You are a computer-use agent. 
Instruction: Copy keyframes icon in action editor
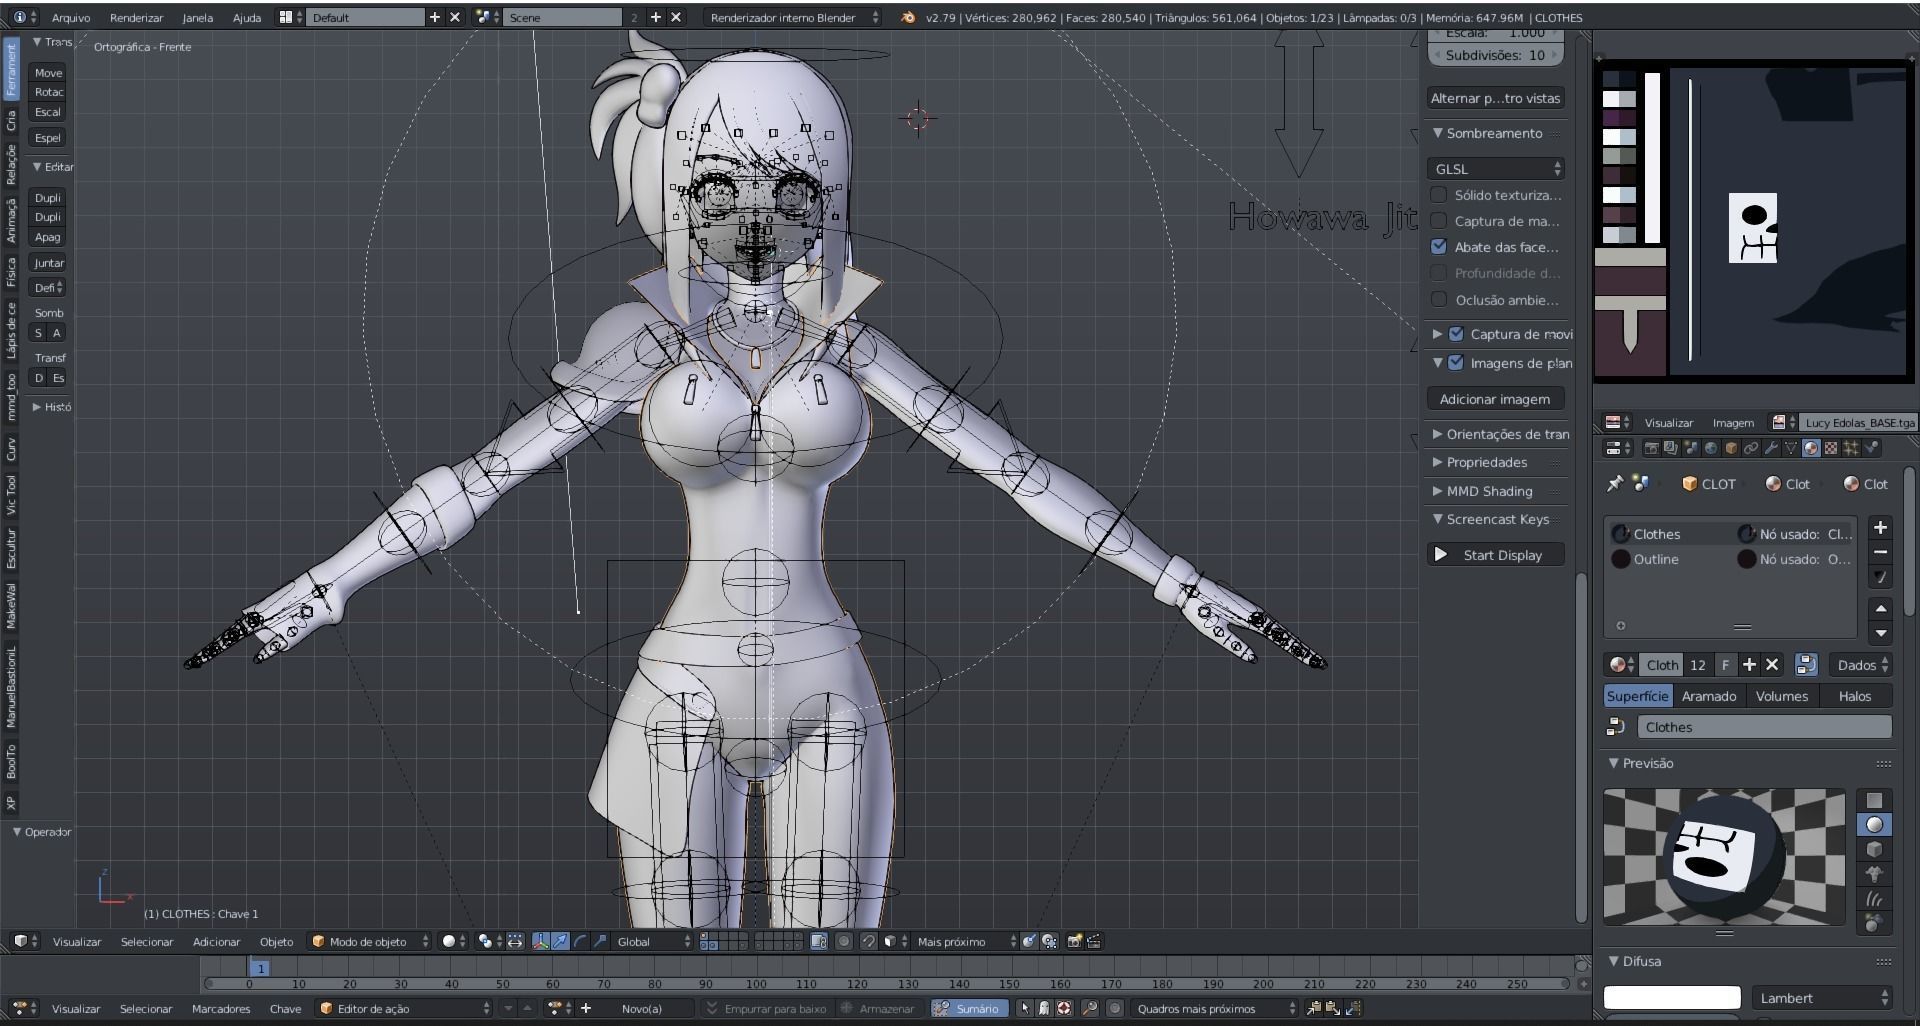point(1314,1008)
